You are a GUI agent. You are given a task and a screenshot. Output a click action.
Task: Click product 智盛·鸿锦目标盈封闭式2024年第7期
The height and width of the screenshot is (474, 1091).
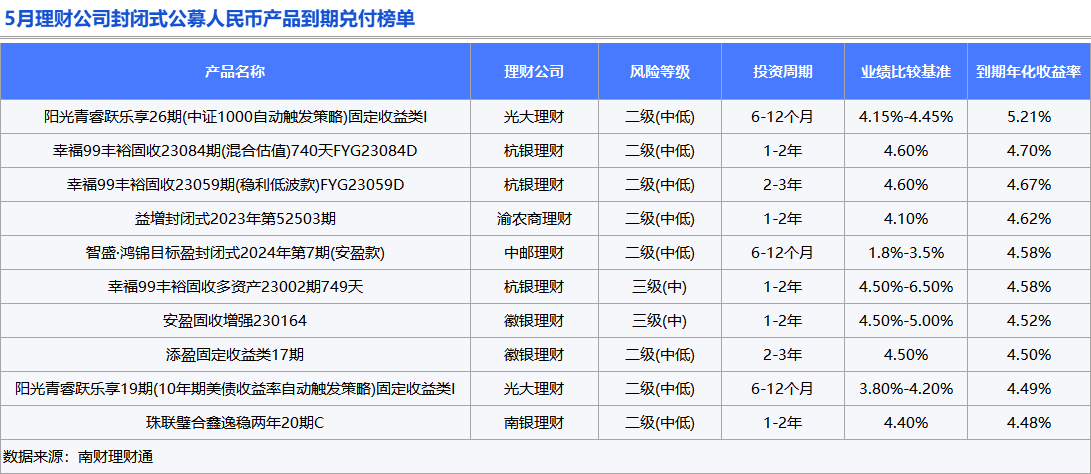coord(235,253)
